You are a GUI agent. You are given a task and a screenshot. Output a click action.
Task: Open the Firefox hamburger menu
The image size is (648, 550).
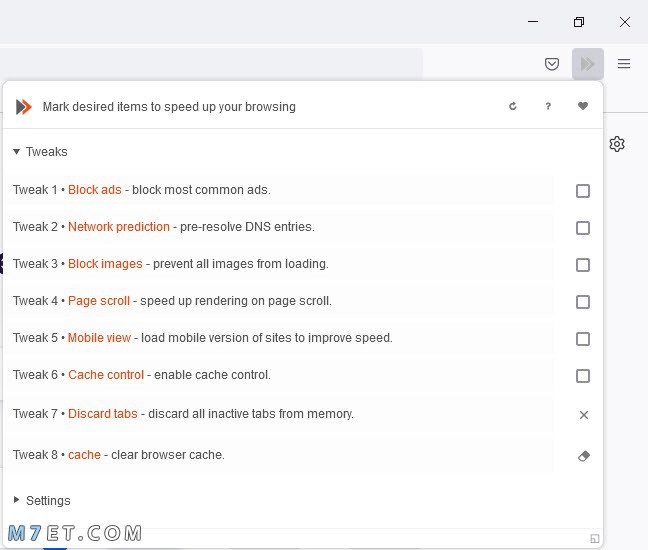[x=624, y=64]
